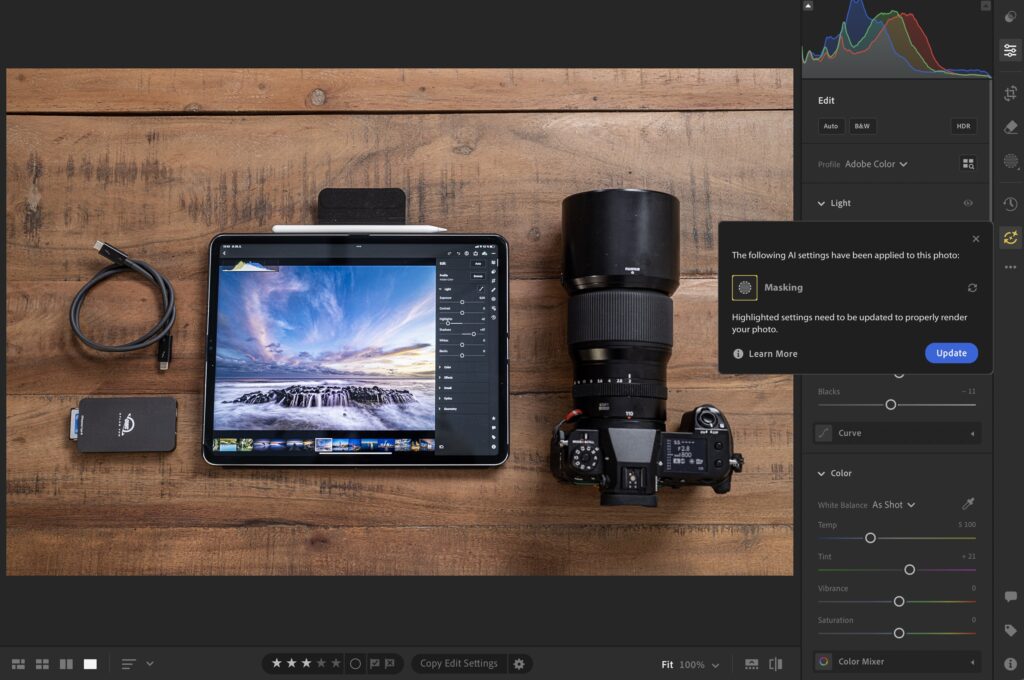
Task: Toggle Light panel adjustments visibility
Action: (968, 203)
